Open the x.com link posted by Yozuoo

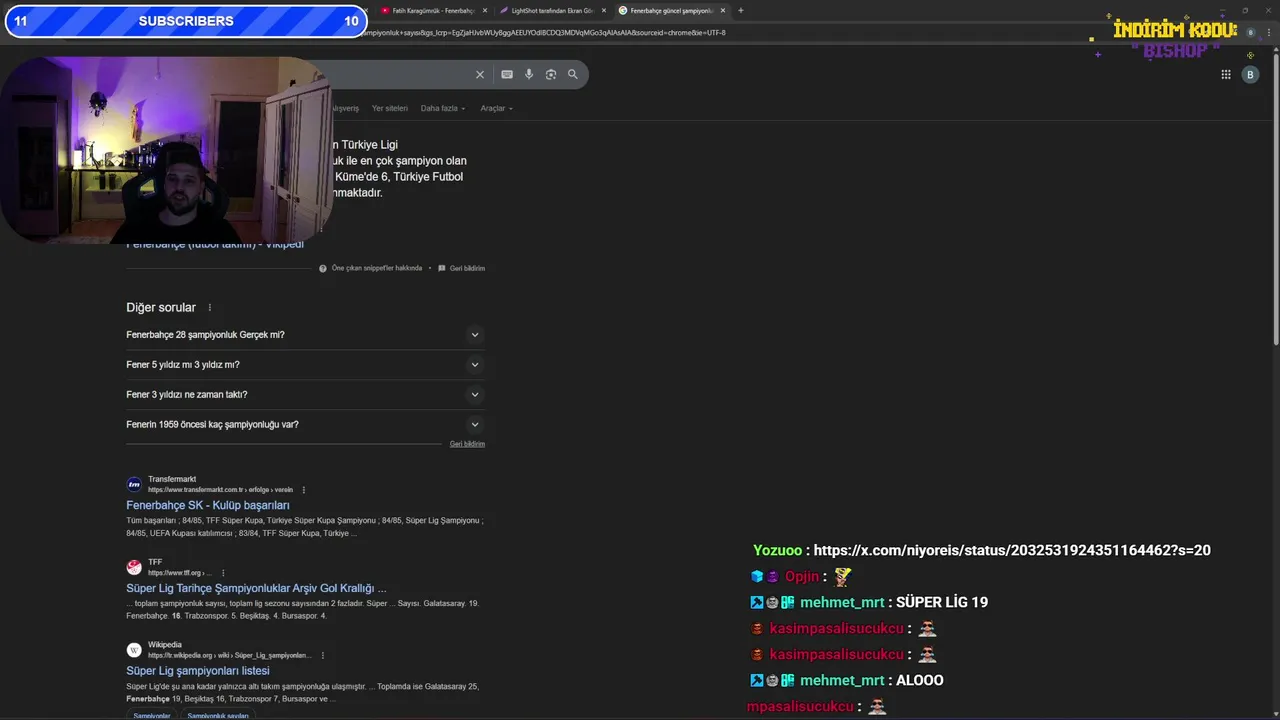tap(1012, 550)
